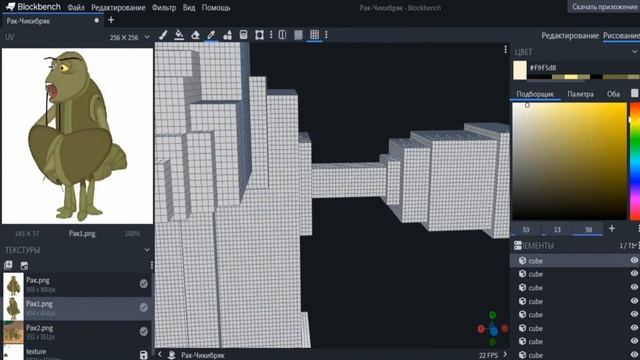The image size is (640, 360).
Task: Open the Редактирование menu
Action: (118, 7)
